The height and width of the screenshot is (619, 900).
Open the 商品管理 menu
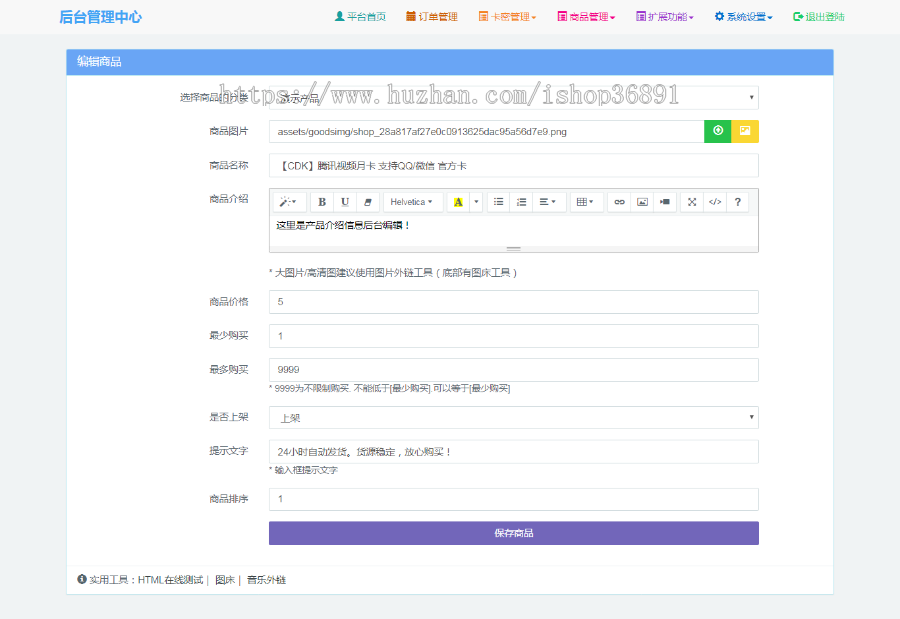click(x=586, y=17)
